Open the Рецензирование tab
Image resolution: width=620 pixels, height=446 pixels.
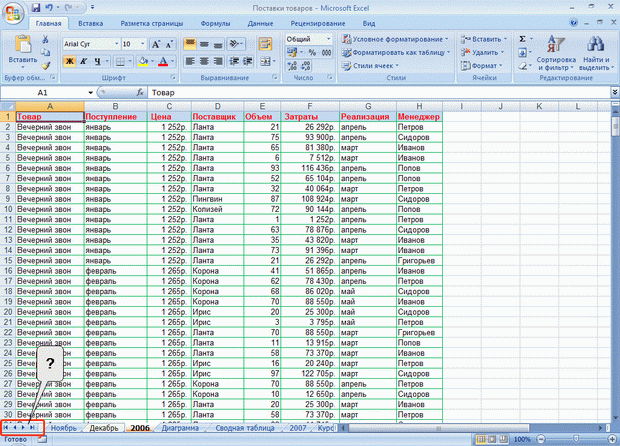[318, 23]
